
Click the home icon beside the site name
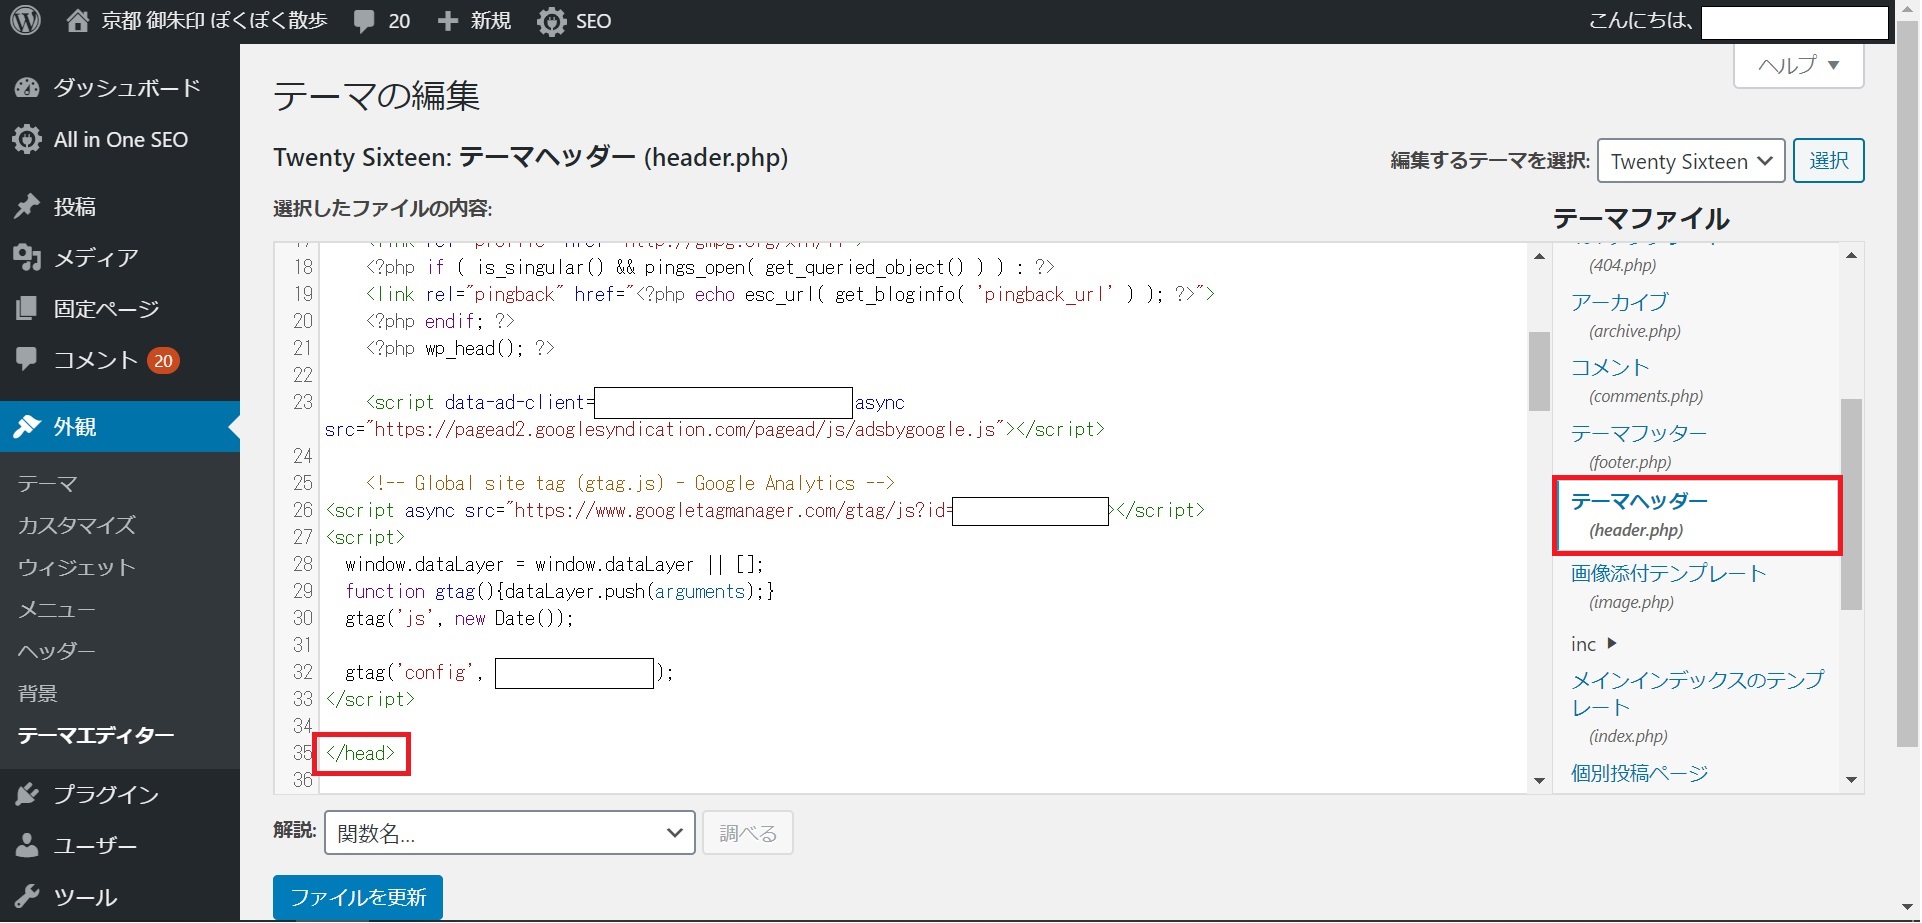(78, 21)
